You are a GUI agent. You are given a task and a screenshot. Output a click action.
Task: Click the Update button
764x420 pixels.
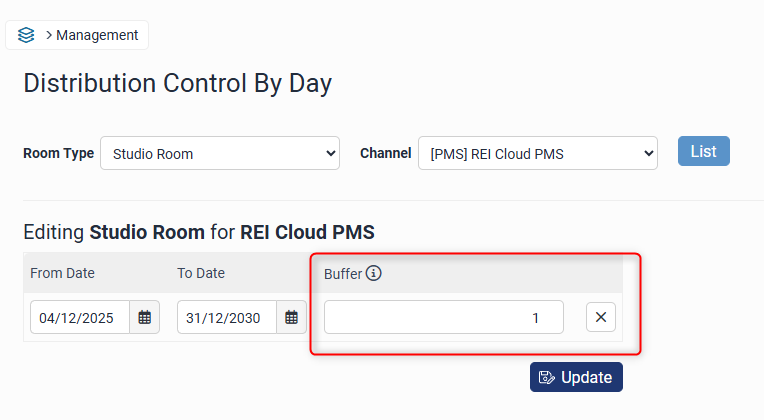[576, 377]
